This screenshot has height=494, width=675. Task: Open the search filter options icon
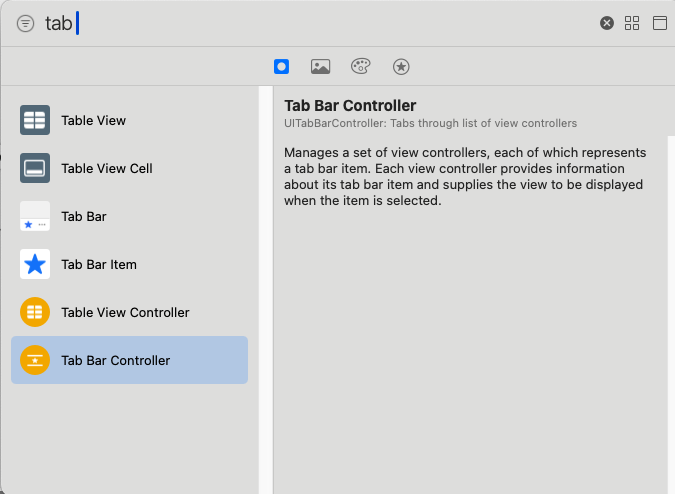pyautogui.click(x=26, y=23)
